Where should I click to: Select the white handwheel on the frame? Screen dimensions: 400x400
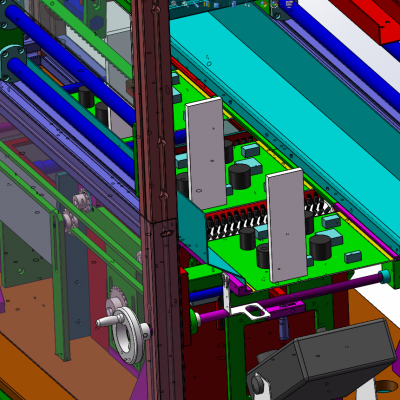click(126, 334)
